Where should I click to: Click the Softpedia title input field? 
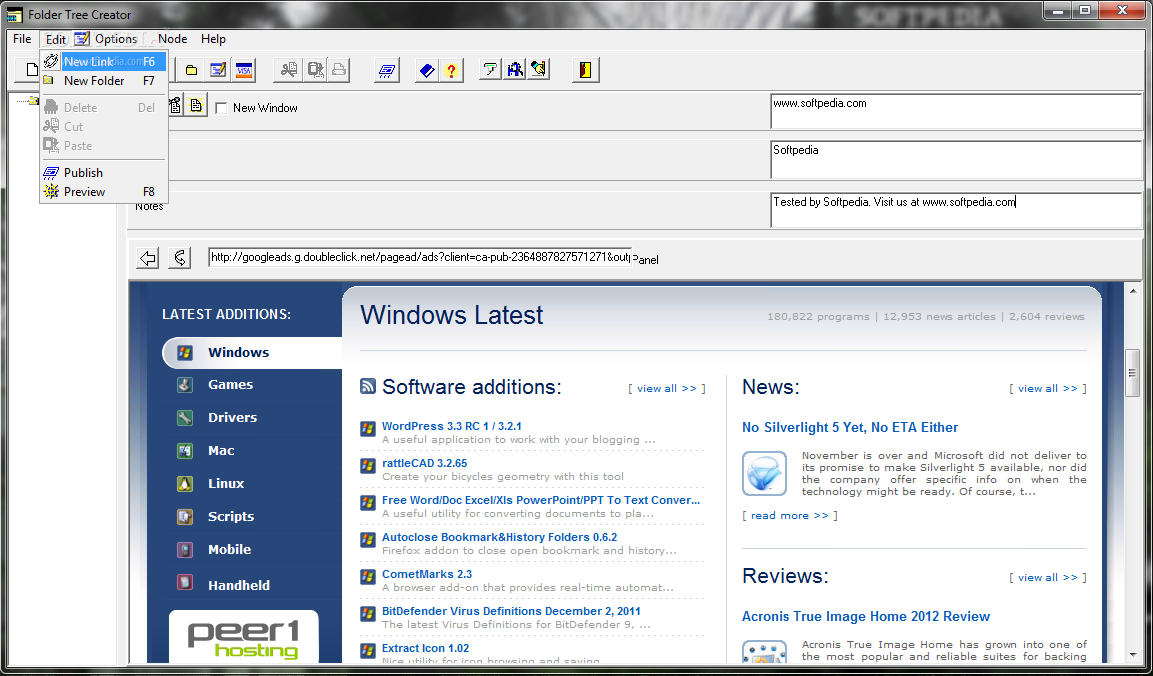(956, 159)
